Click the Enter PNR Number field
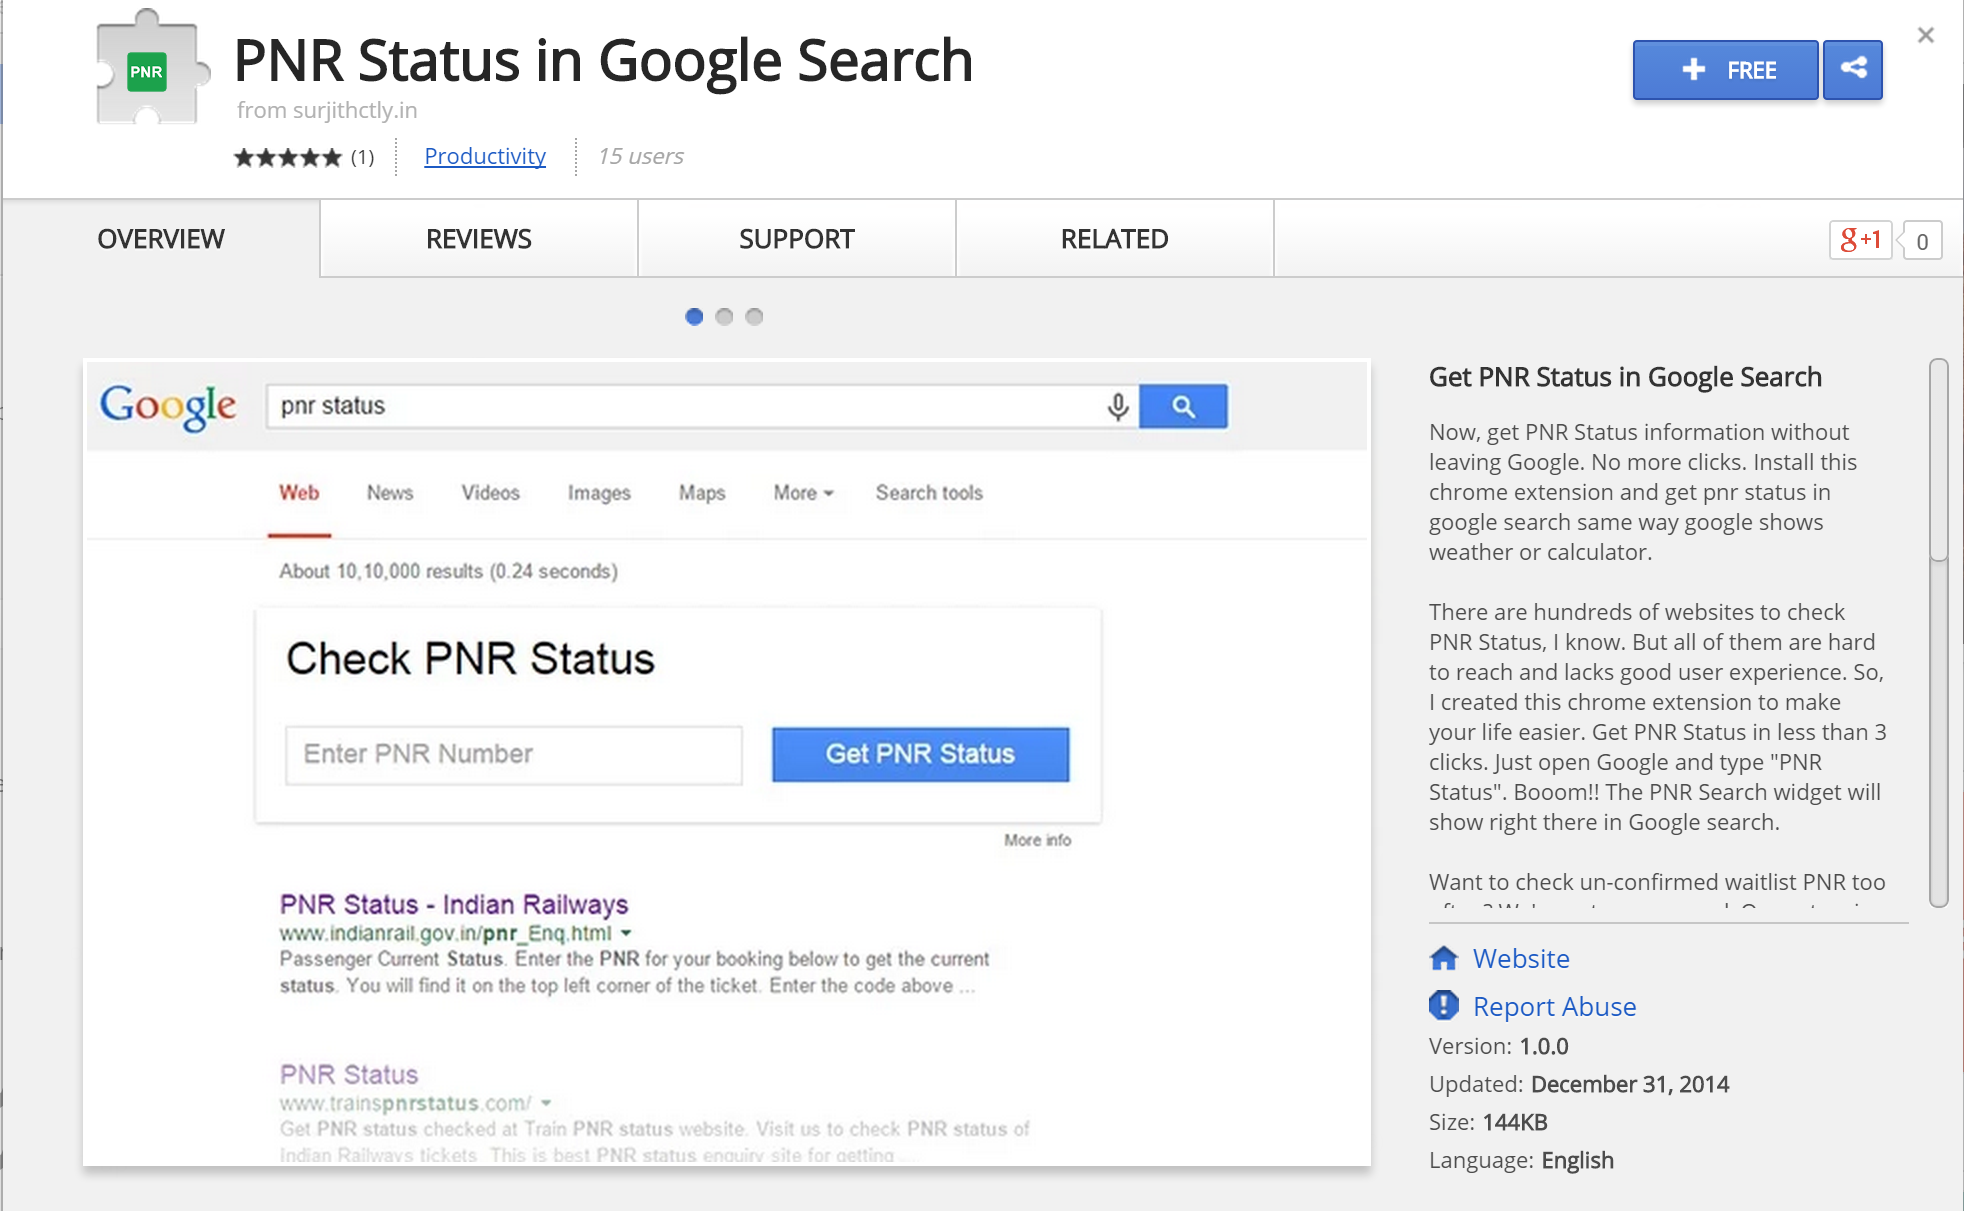 [x=514, y=755]
